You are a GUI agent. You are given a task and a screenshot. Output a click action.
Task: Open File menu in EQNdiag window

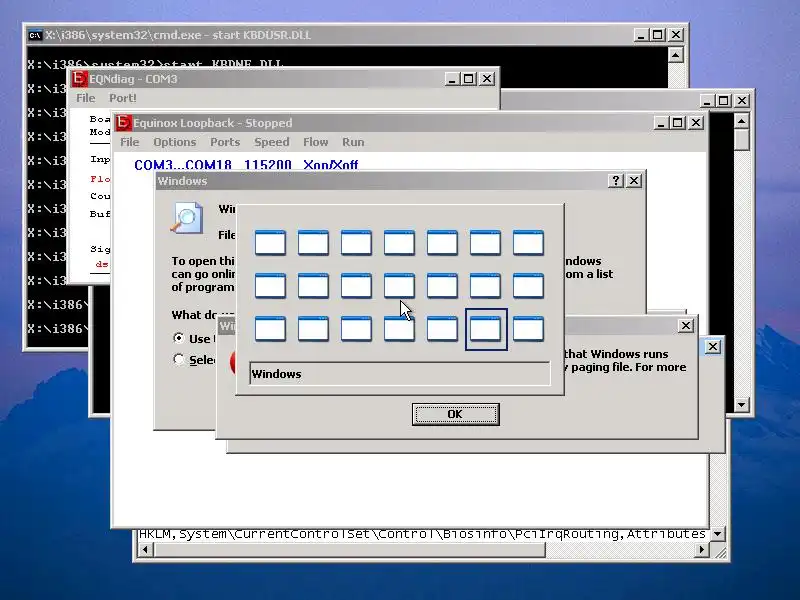coord(86,98)
